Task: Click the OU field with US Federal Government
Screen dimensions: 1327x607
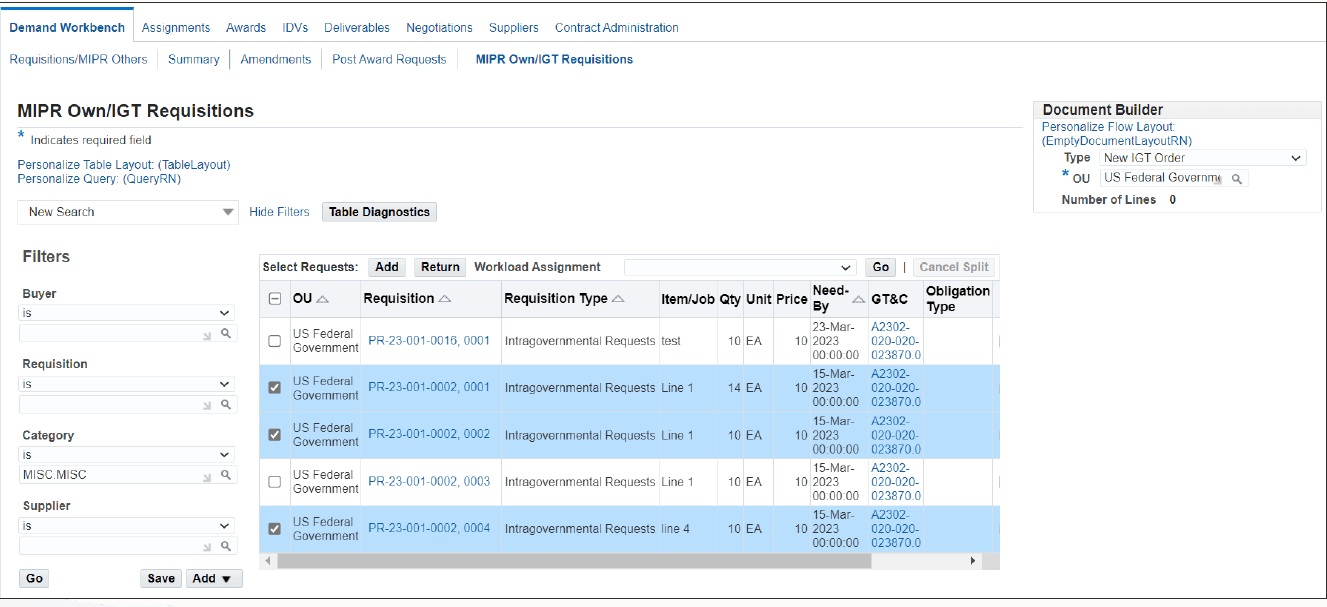Action: (x=1163, y=178)
